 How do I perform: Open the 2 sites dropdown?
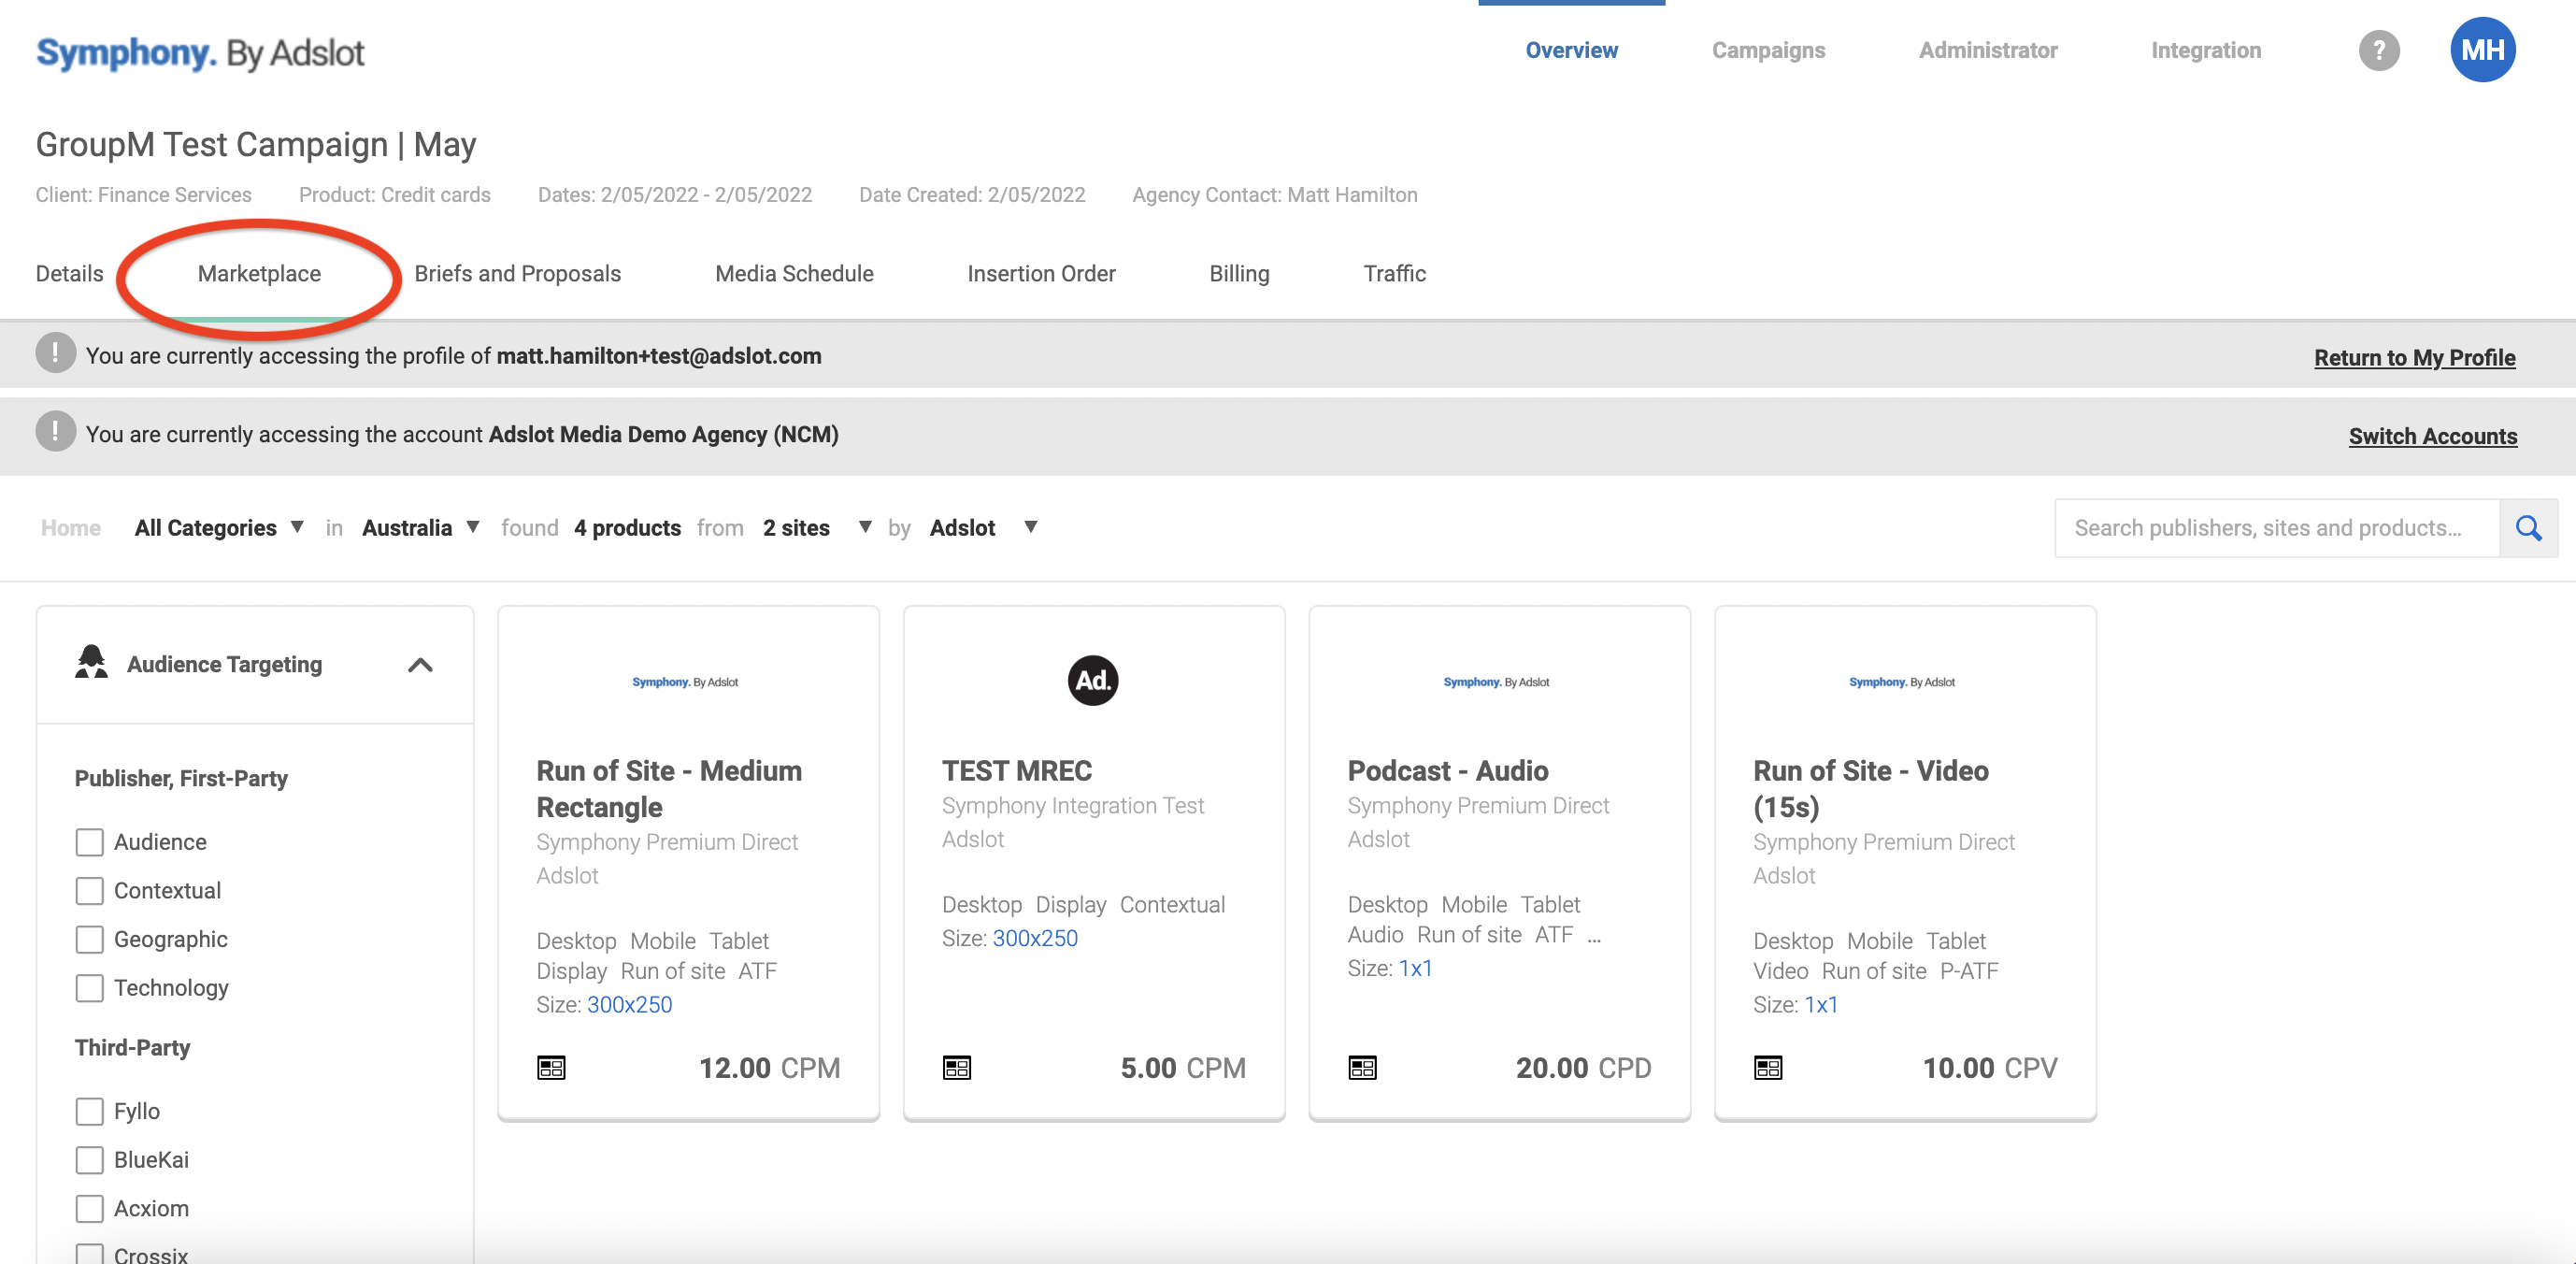(x=817, y=528)
